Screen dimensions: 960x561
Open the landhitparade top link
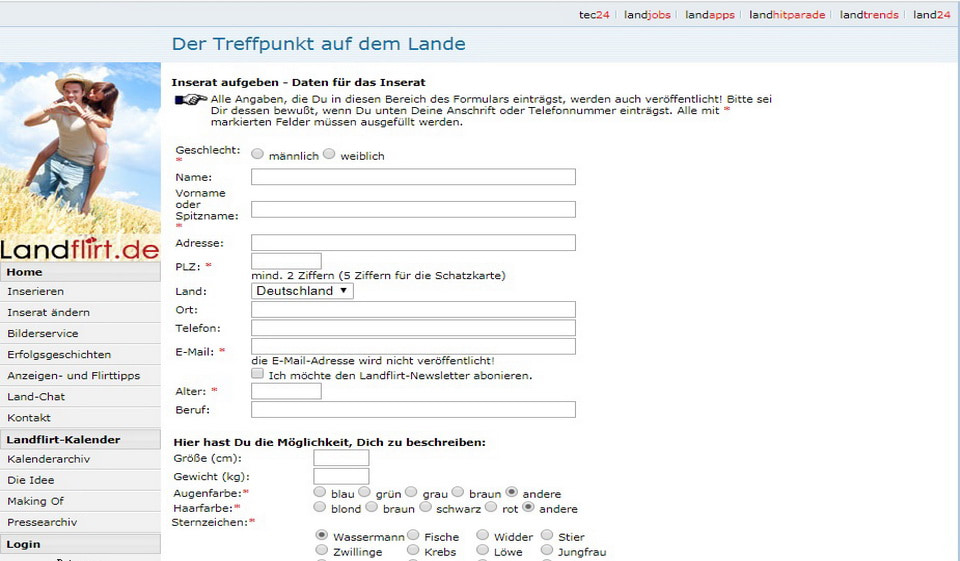(786, 15)
